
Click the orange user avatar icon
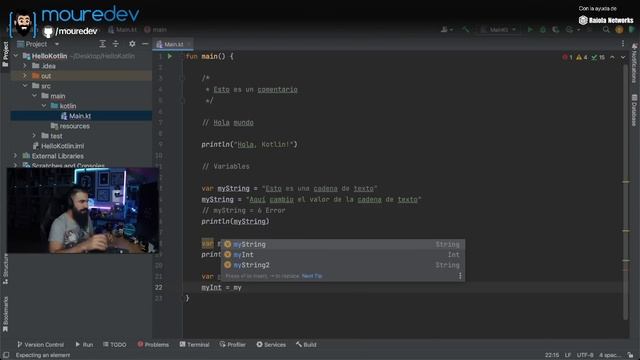(x=619, y=29)
